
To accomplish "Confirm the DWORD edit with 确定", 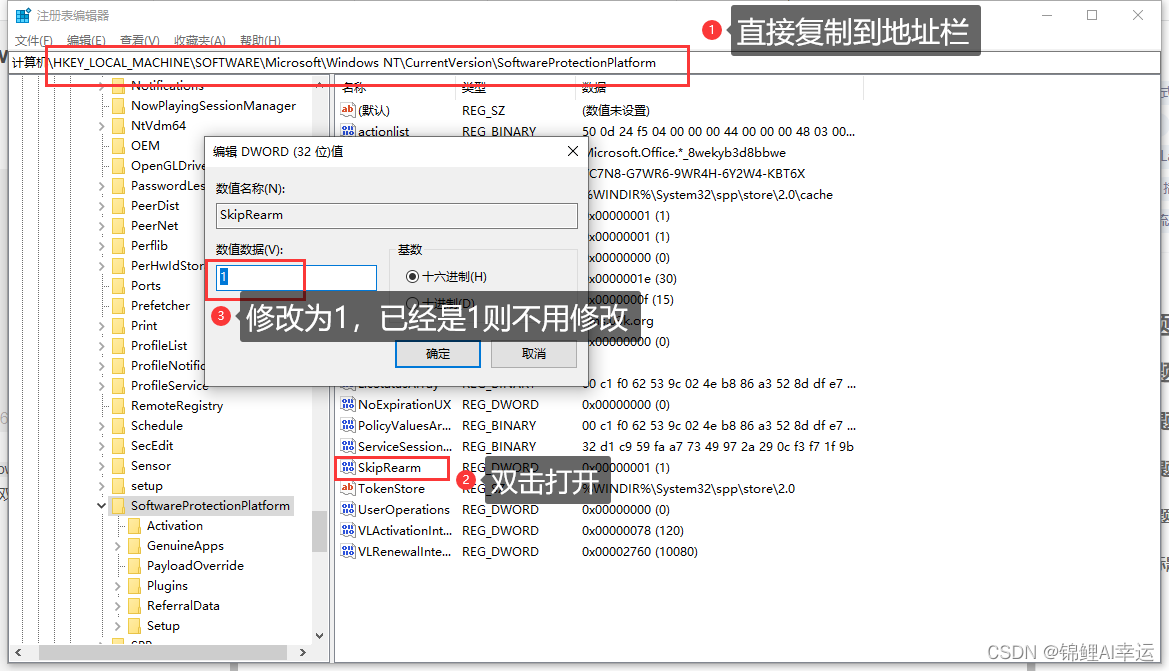I will (x=438, y=353).
